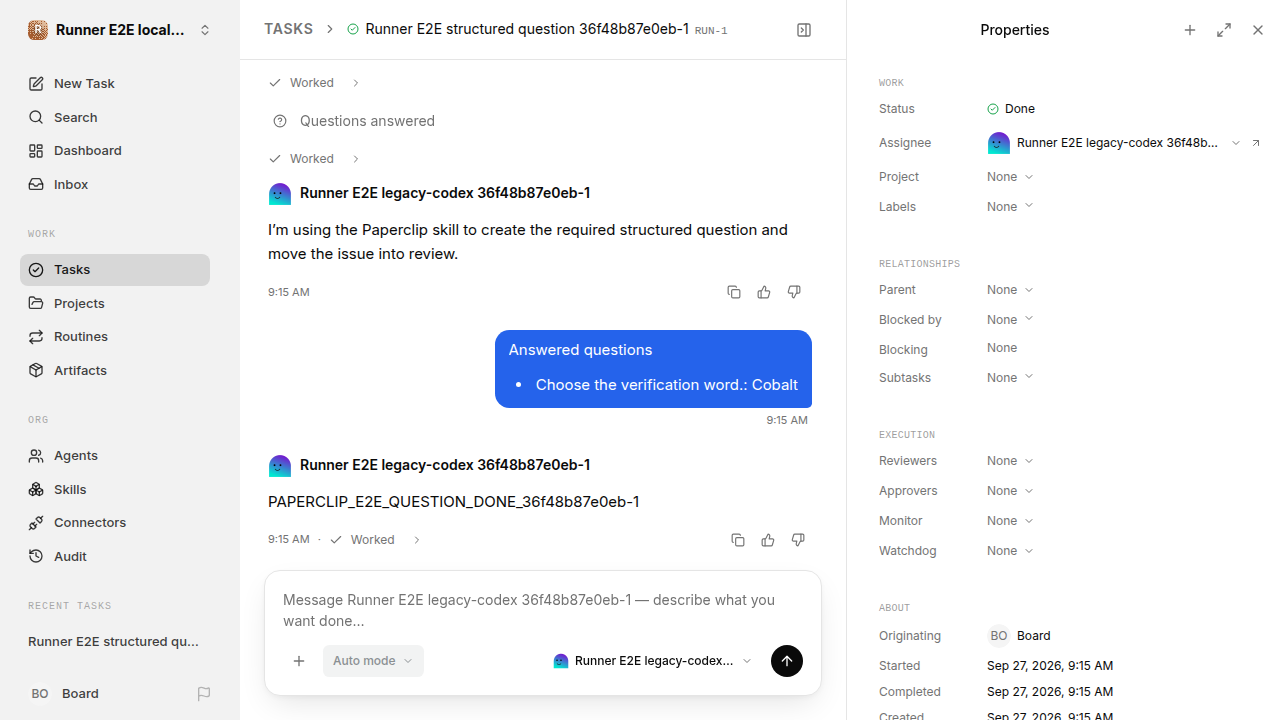This screenshot has width=1280, height=720.
Task: Open the Blocked by None dropdown
Action: (x=1010, y=320)
